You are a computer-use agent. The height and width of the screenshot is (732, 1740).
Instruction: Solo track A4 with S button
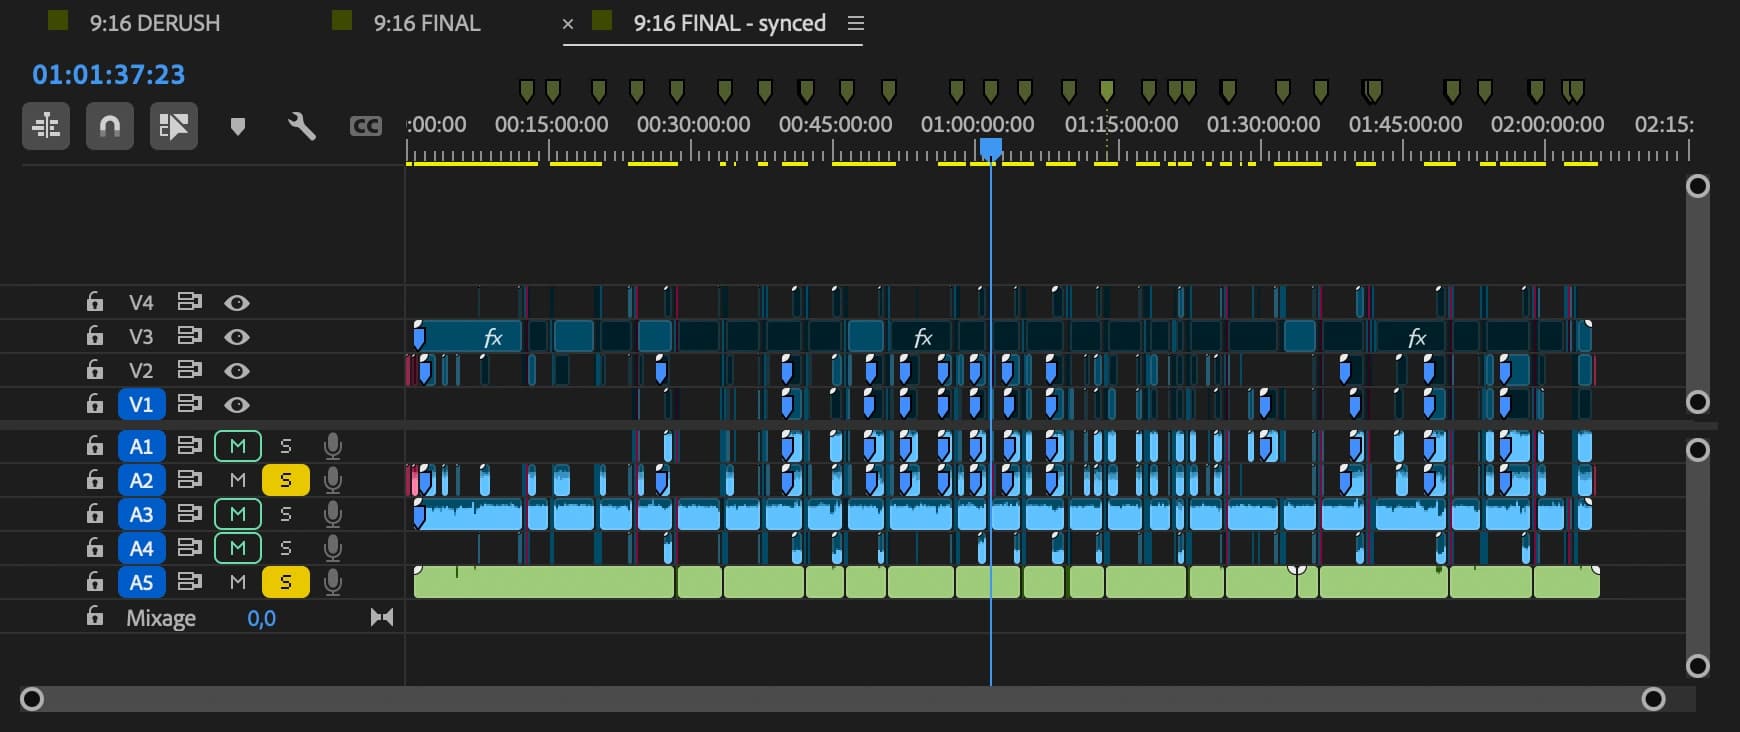tap(286, 548)
